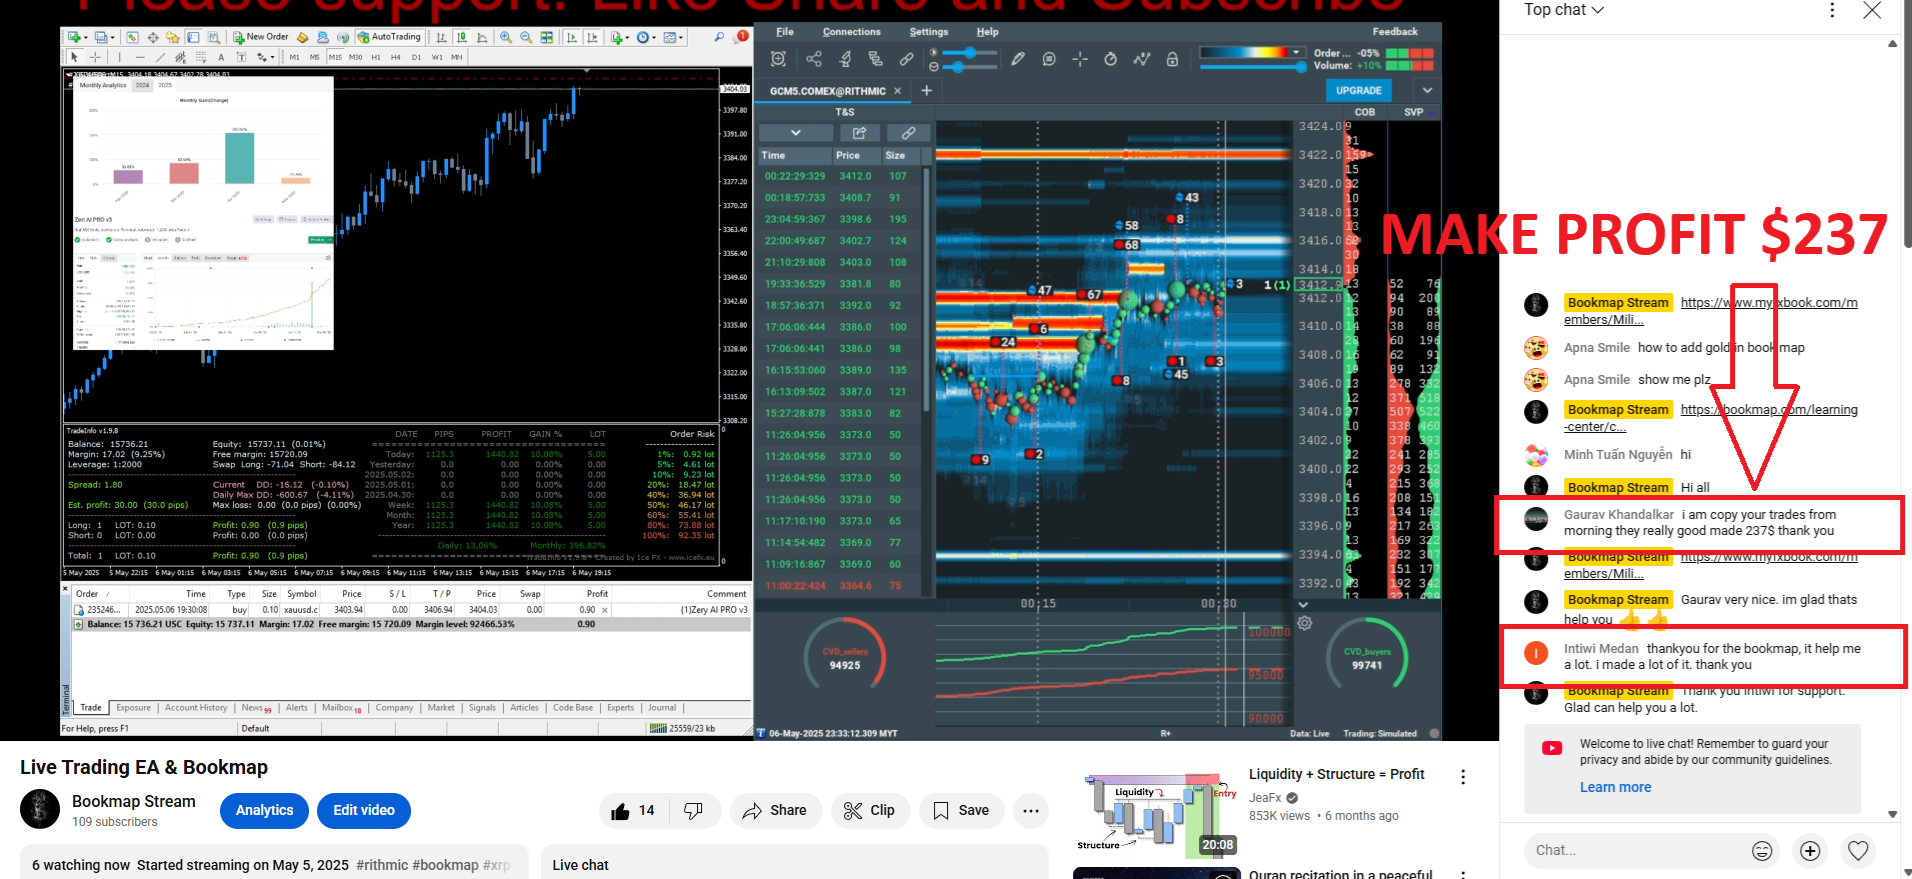The height and width of the screenshot is (879, 1912).
Task: Adjust Bookmap dot size slider
Action: point(957,67)
